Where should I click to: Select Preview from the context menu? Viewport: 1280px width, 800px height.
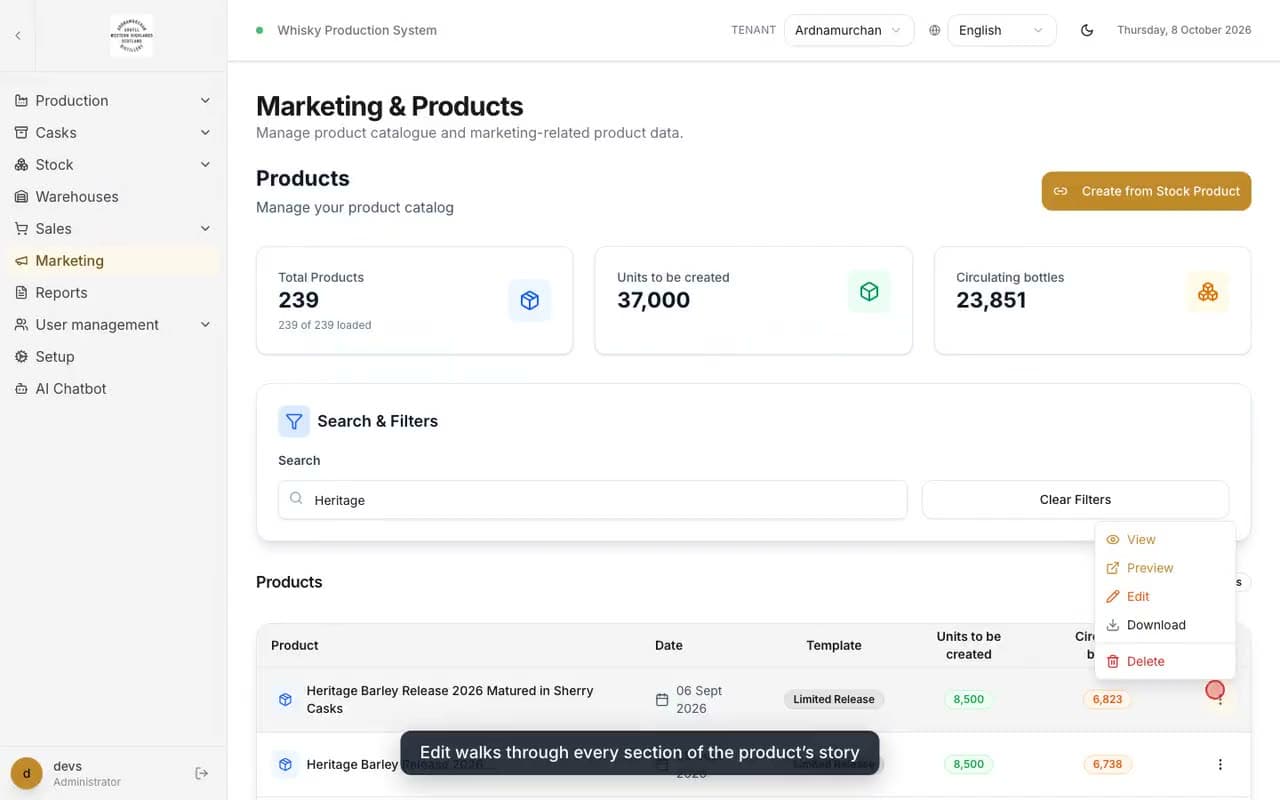[1165, 568]
